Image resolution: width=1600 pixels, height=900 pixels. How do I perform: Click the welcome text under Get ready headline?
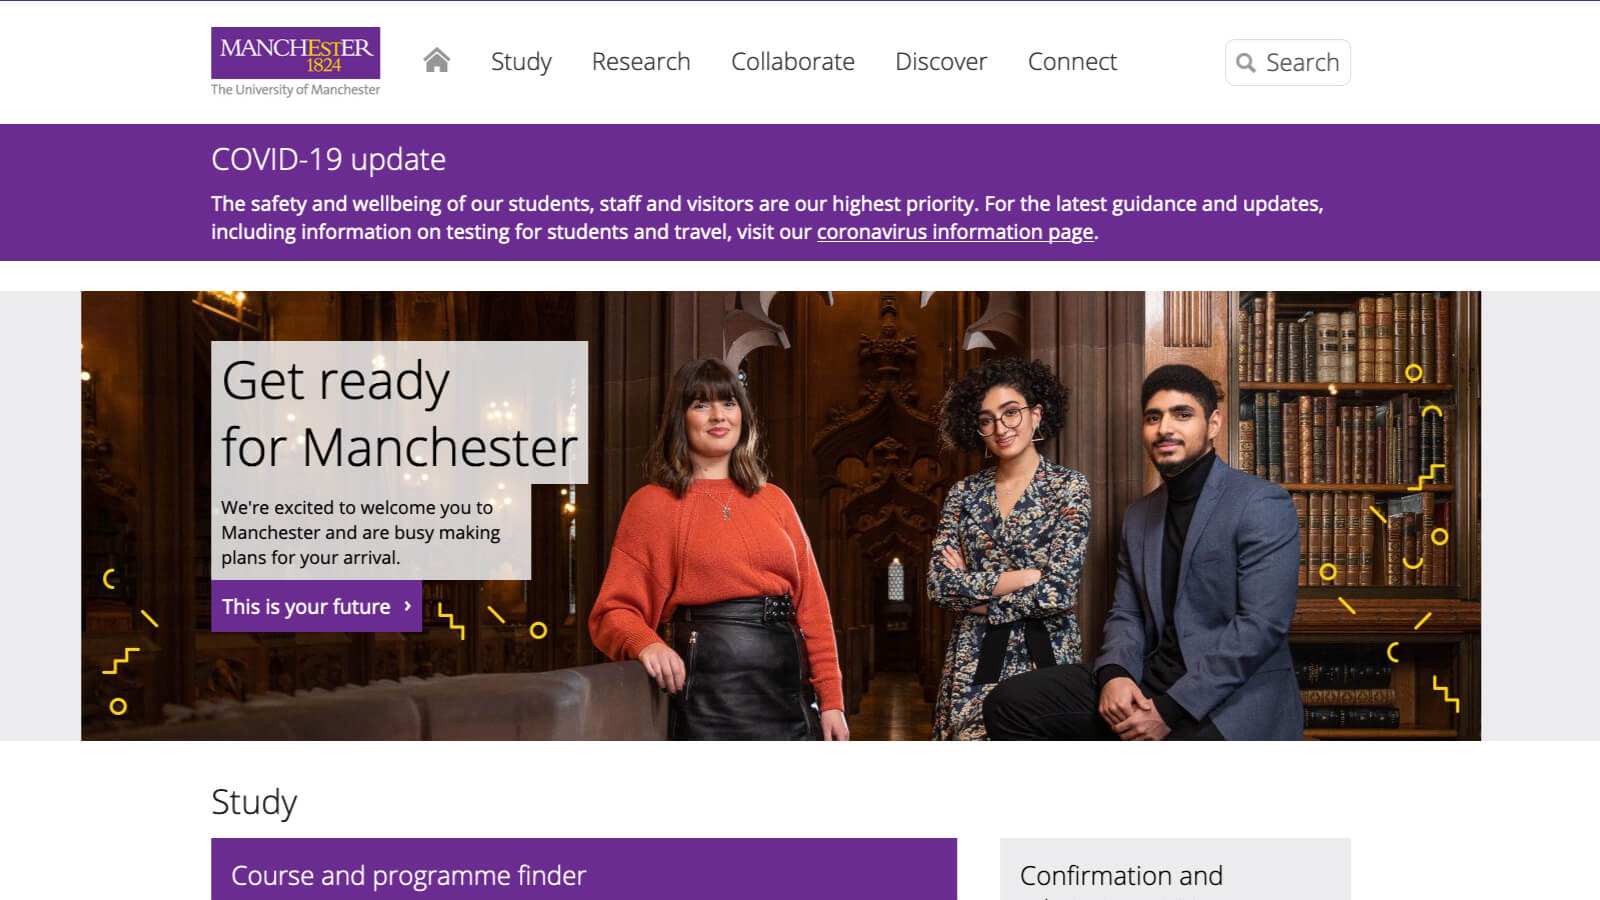pos(361,532)
